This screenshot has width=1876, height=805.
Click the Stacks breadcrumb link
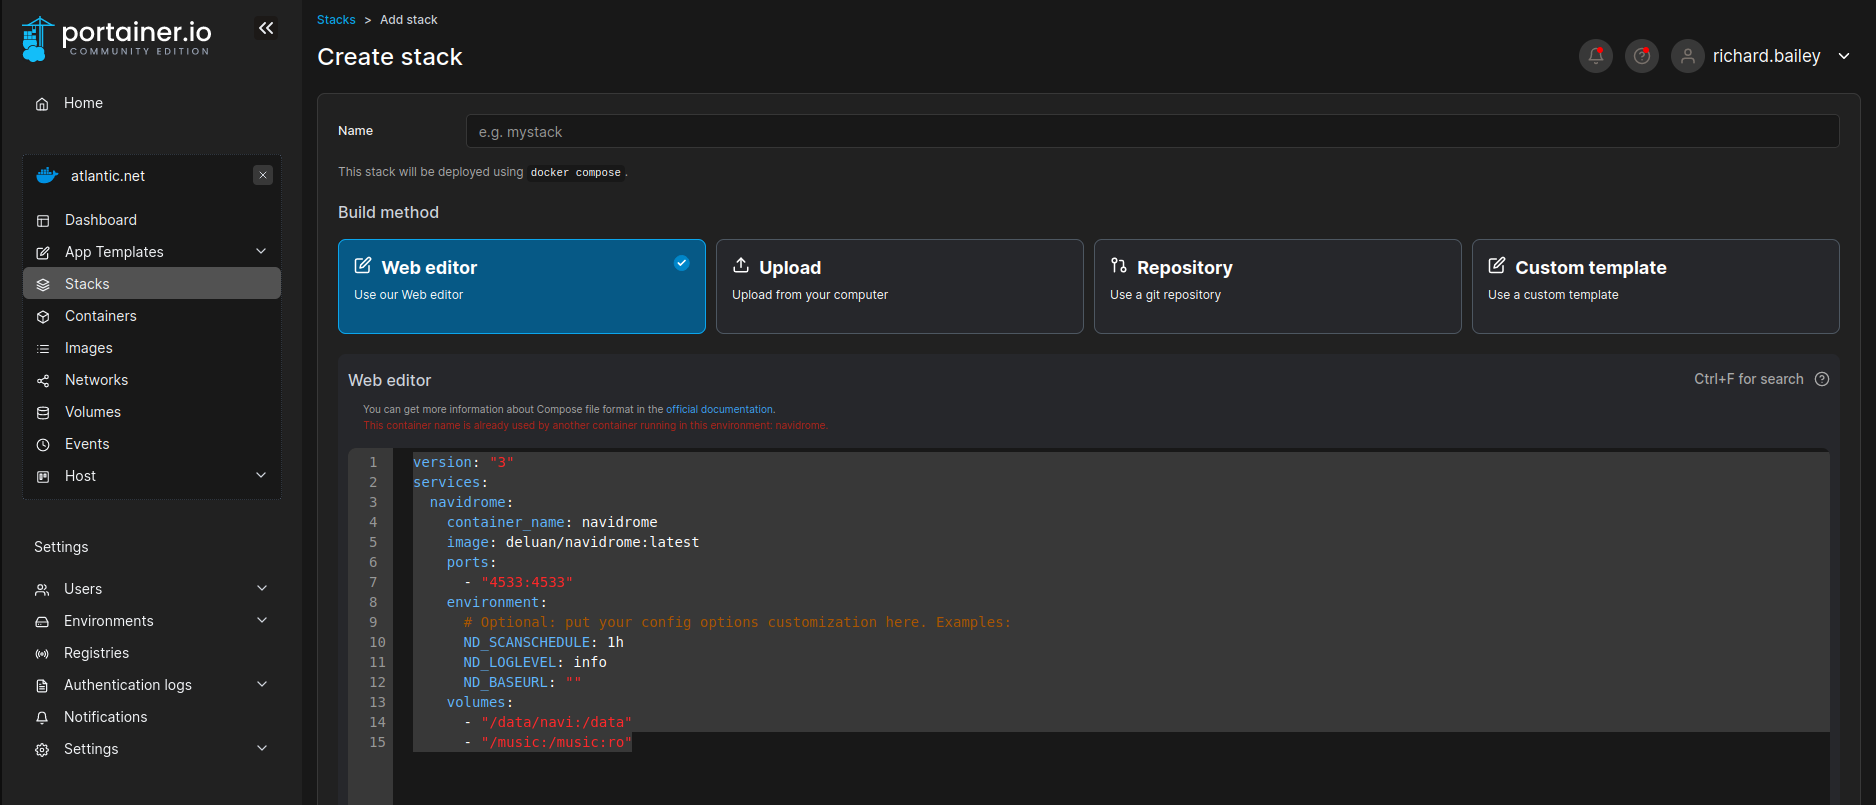[x=336, y=20]
